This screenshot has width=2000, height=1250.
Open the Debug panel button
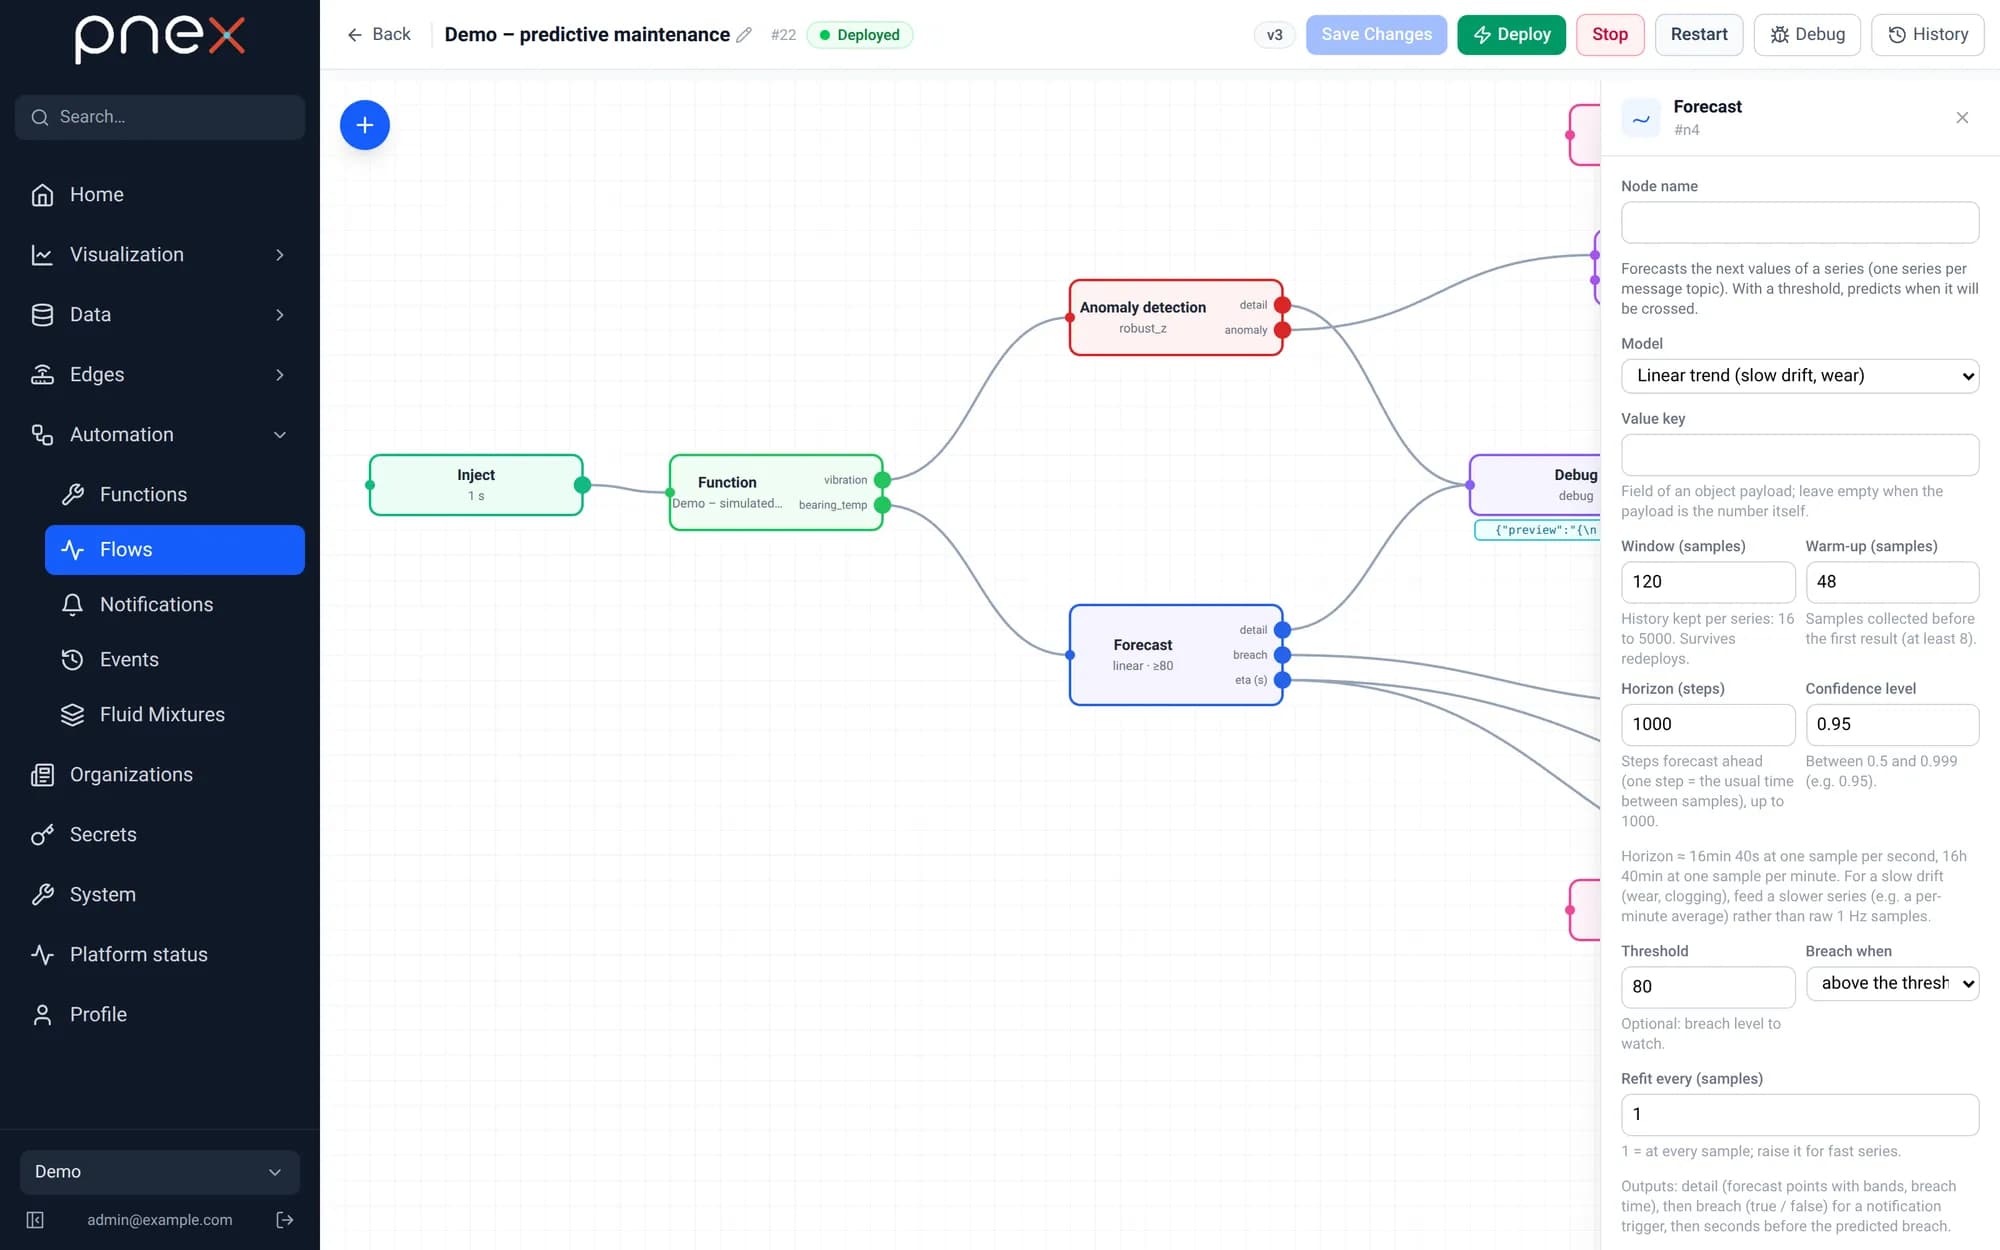1807,35
